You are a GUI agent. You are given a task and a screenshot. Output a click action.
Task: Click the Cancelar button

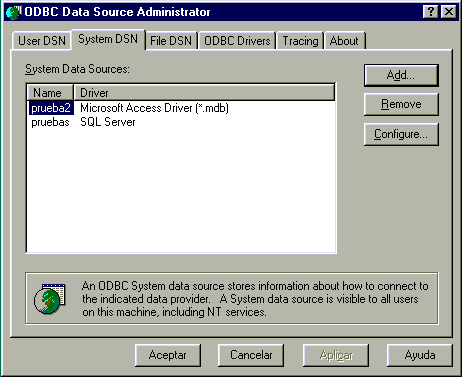point(251,355)
